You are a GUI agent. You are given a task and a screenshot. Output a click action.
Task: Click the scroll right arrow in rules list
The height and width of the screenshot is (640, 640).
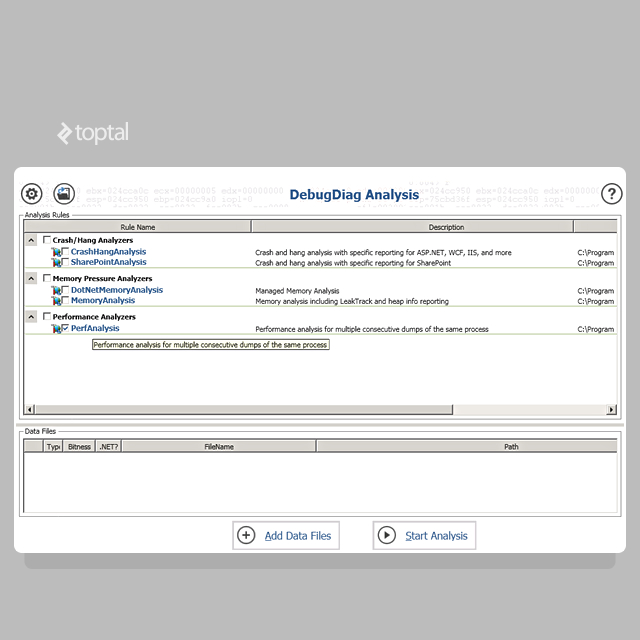(x=611, y=409)
